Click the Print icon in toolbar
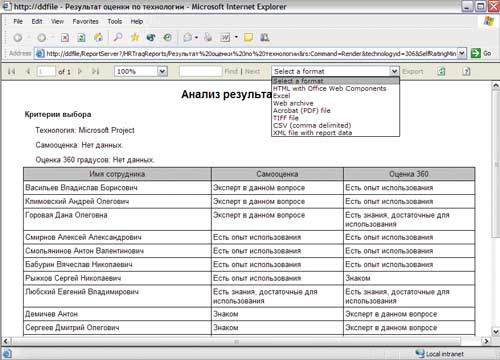 pyautogui.click(x=208, y=37)
